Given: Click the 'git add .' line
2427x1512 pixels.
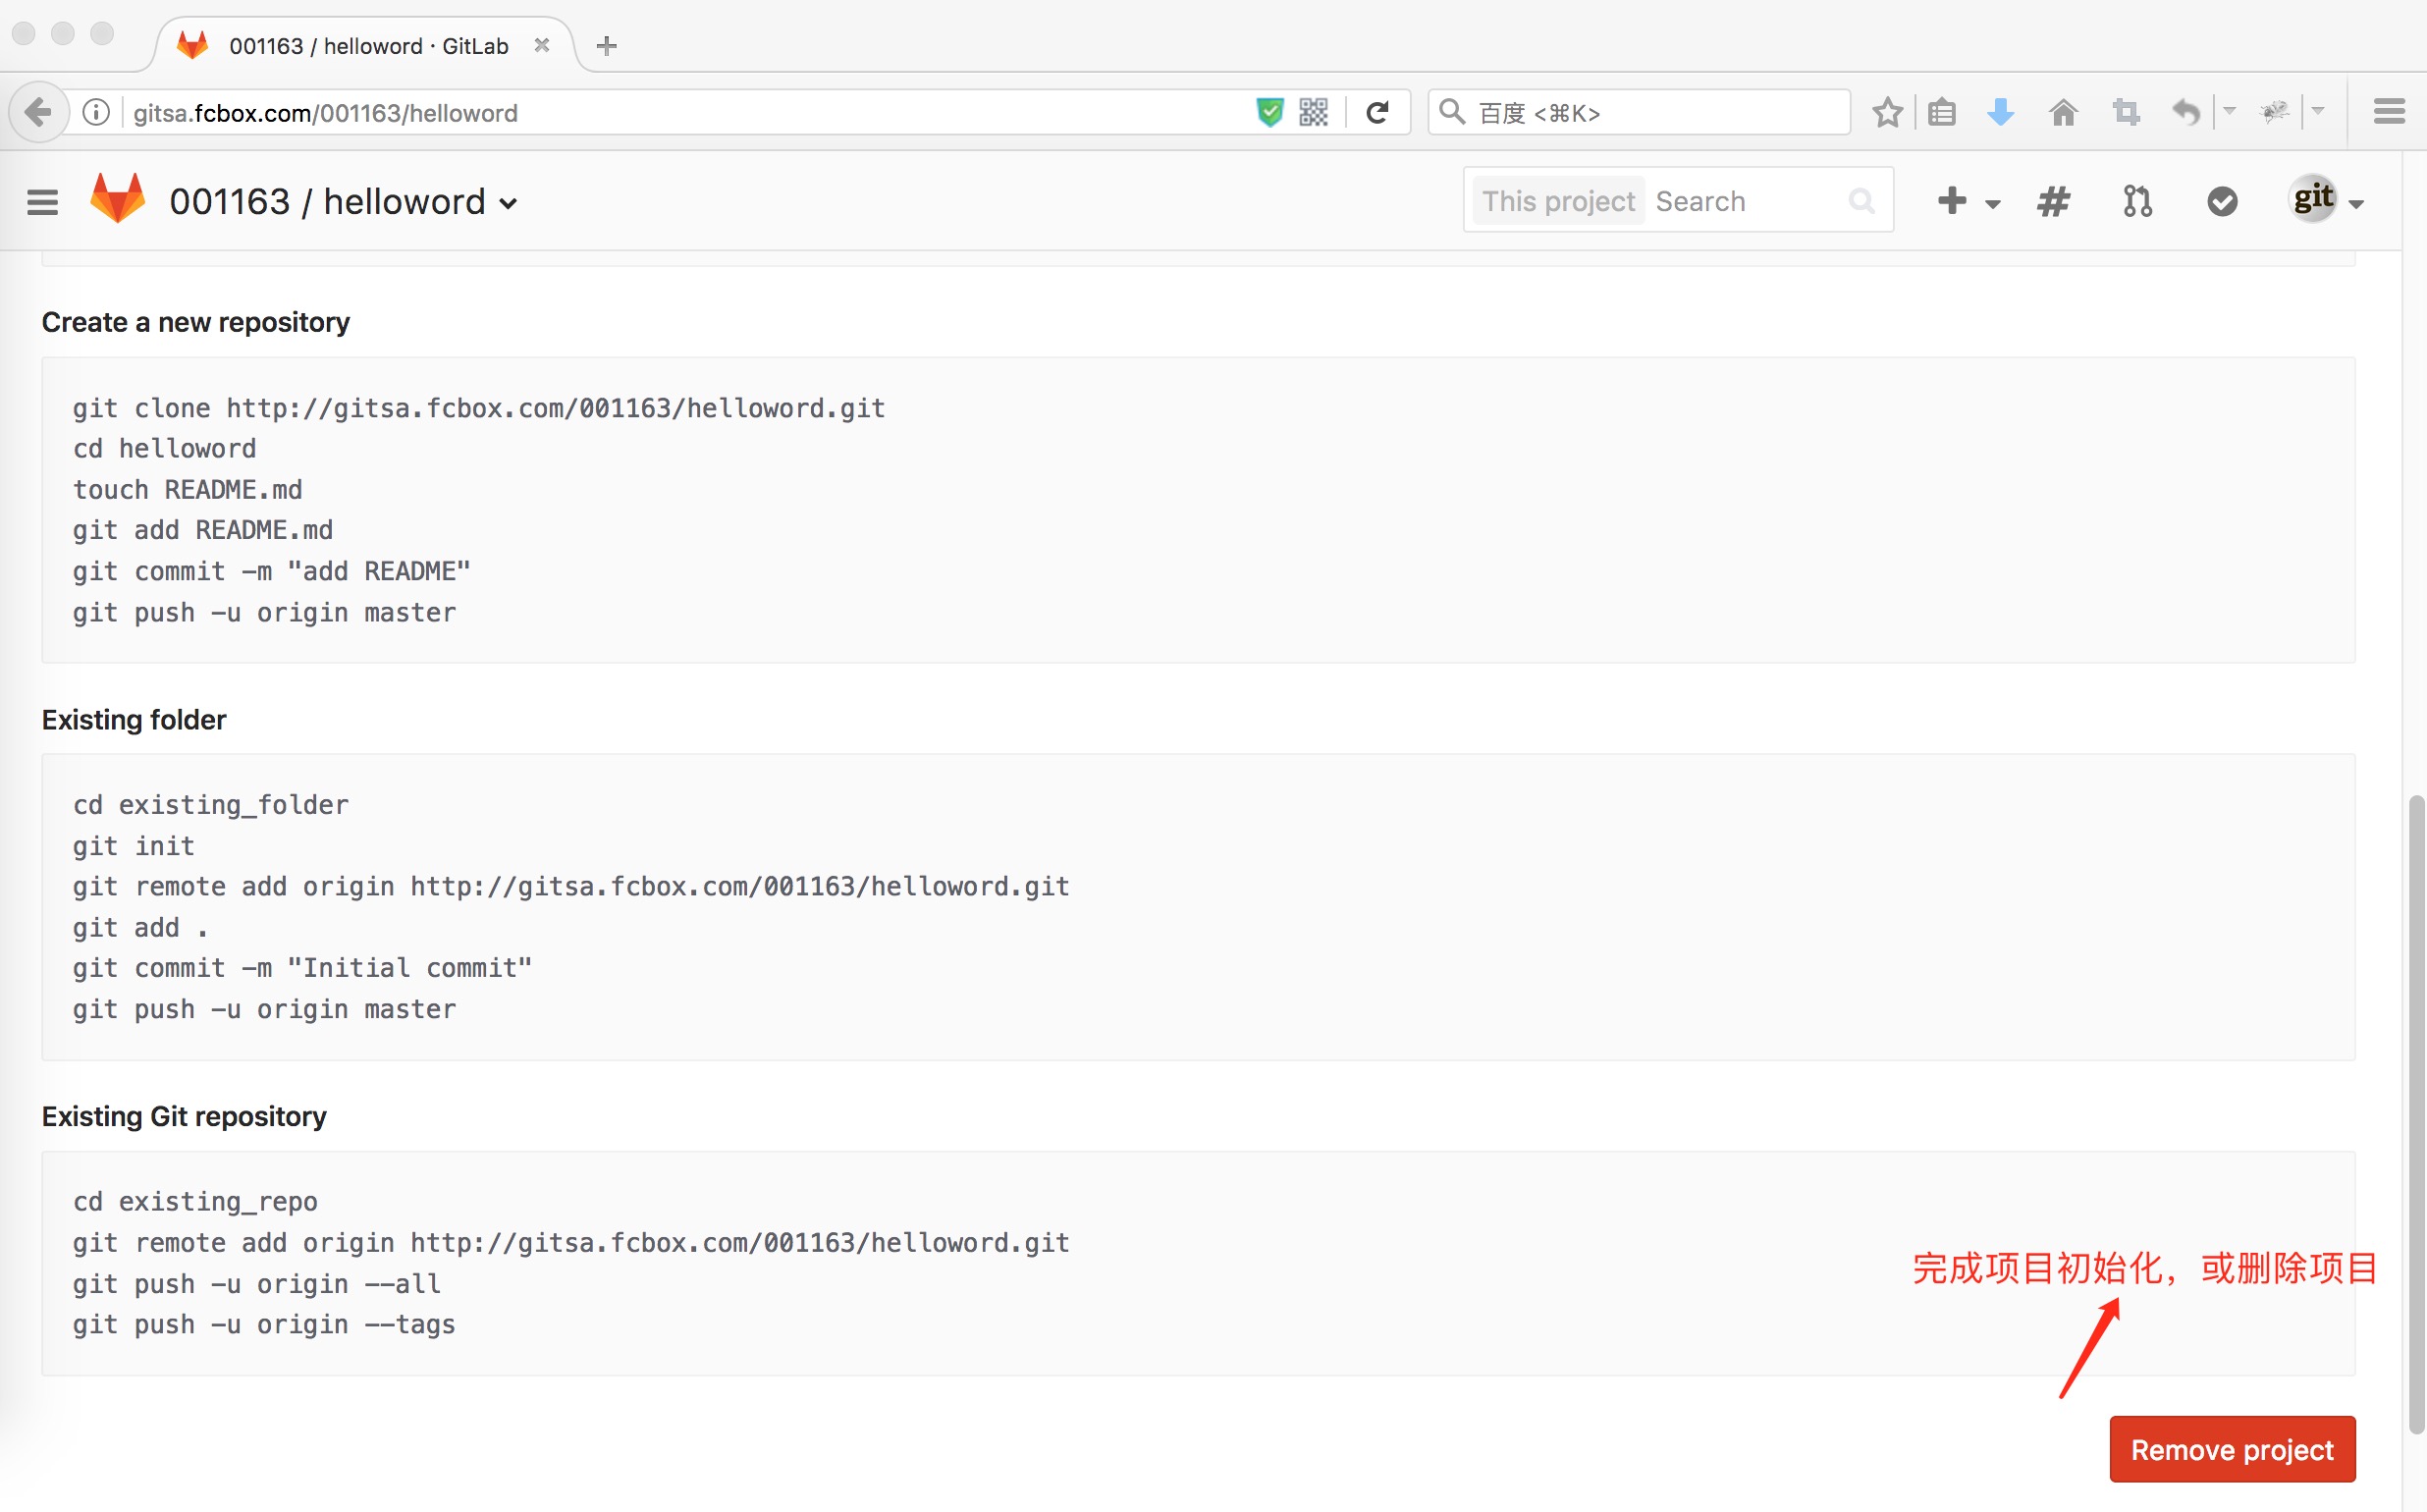Looking at the screenshot, I should coord(140,928).
